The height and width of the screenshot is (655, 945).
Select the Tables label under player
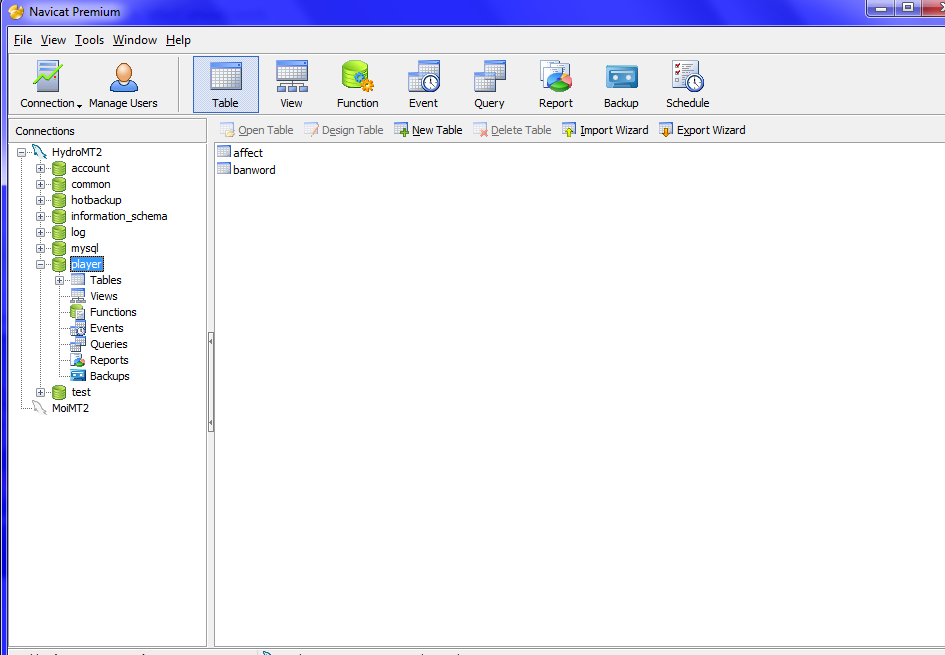click(106, 280)
